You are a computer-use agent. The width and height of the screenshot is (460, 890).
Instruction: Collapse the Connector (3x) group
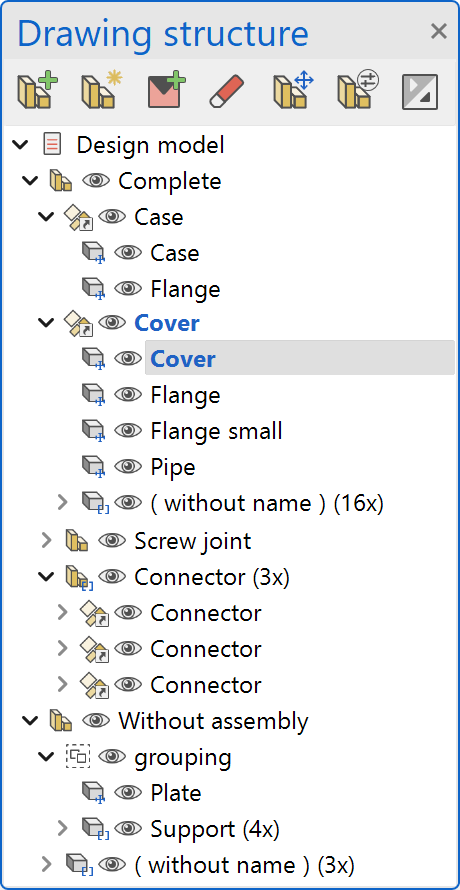coord(46,577)
